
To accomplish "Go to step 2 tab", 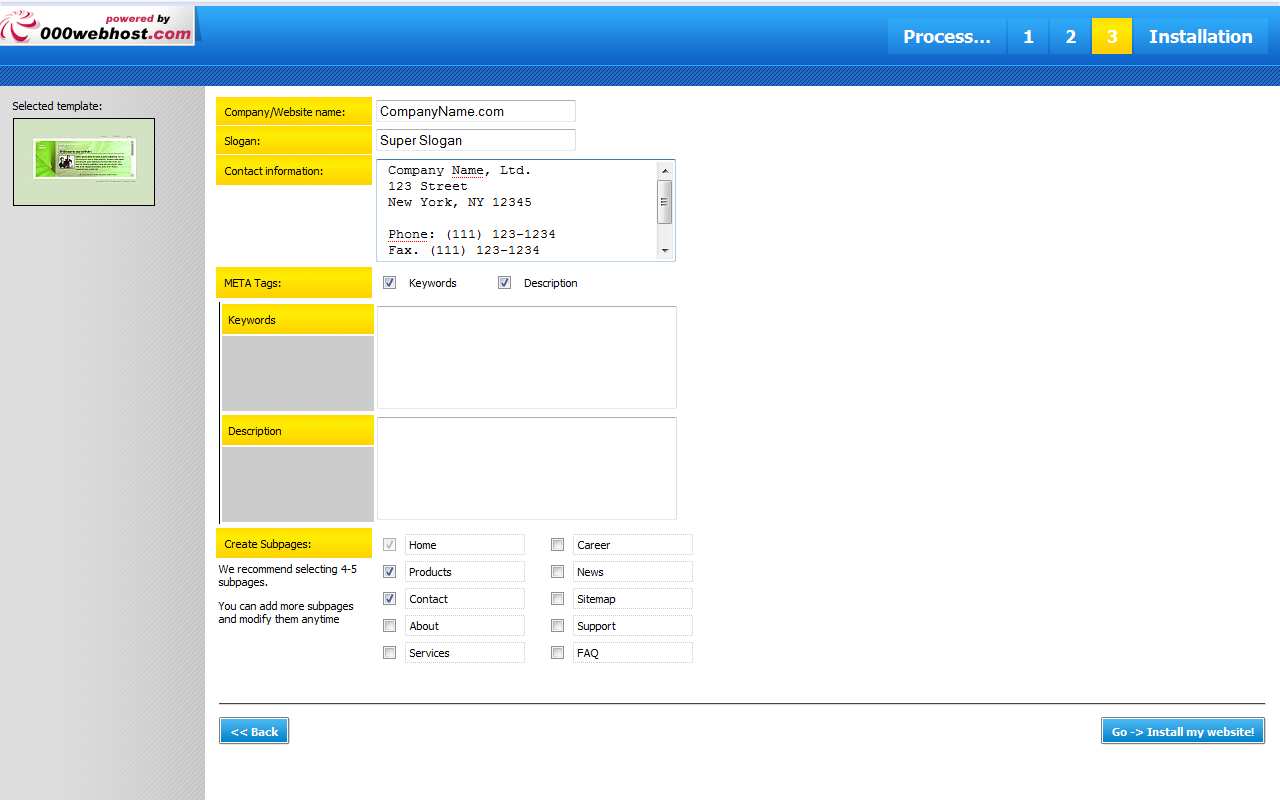I will click(x=1070, y=36).
